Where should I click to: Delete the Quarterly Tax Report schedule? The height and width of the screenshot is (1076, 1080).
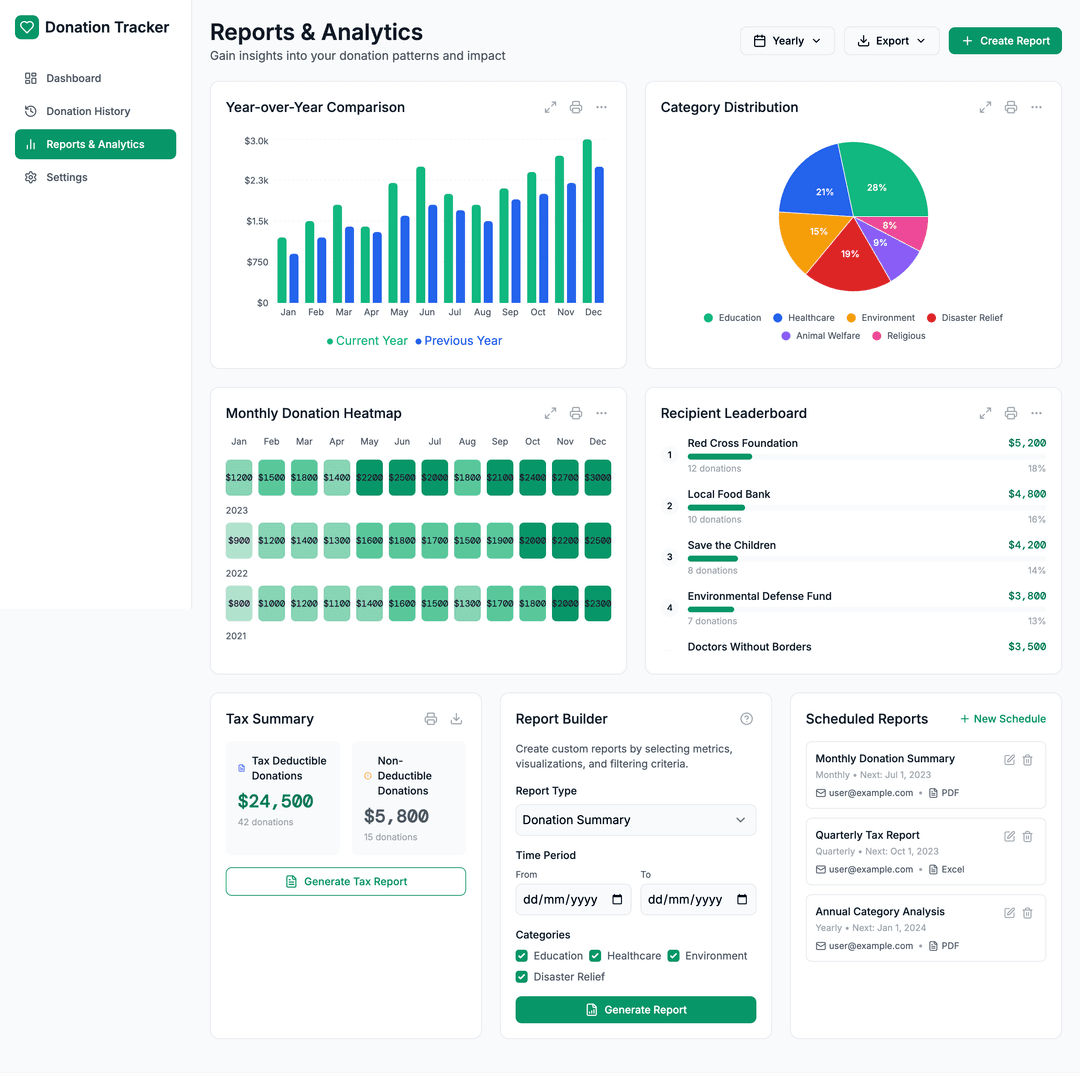1027,836
